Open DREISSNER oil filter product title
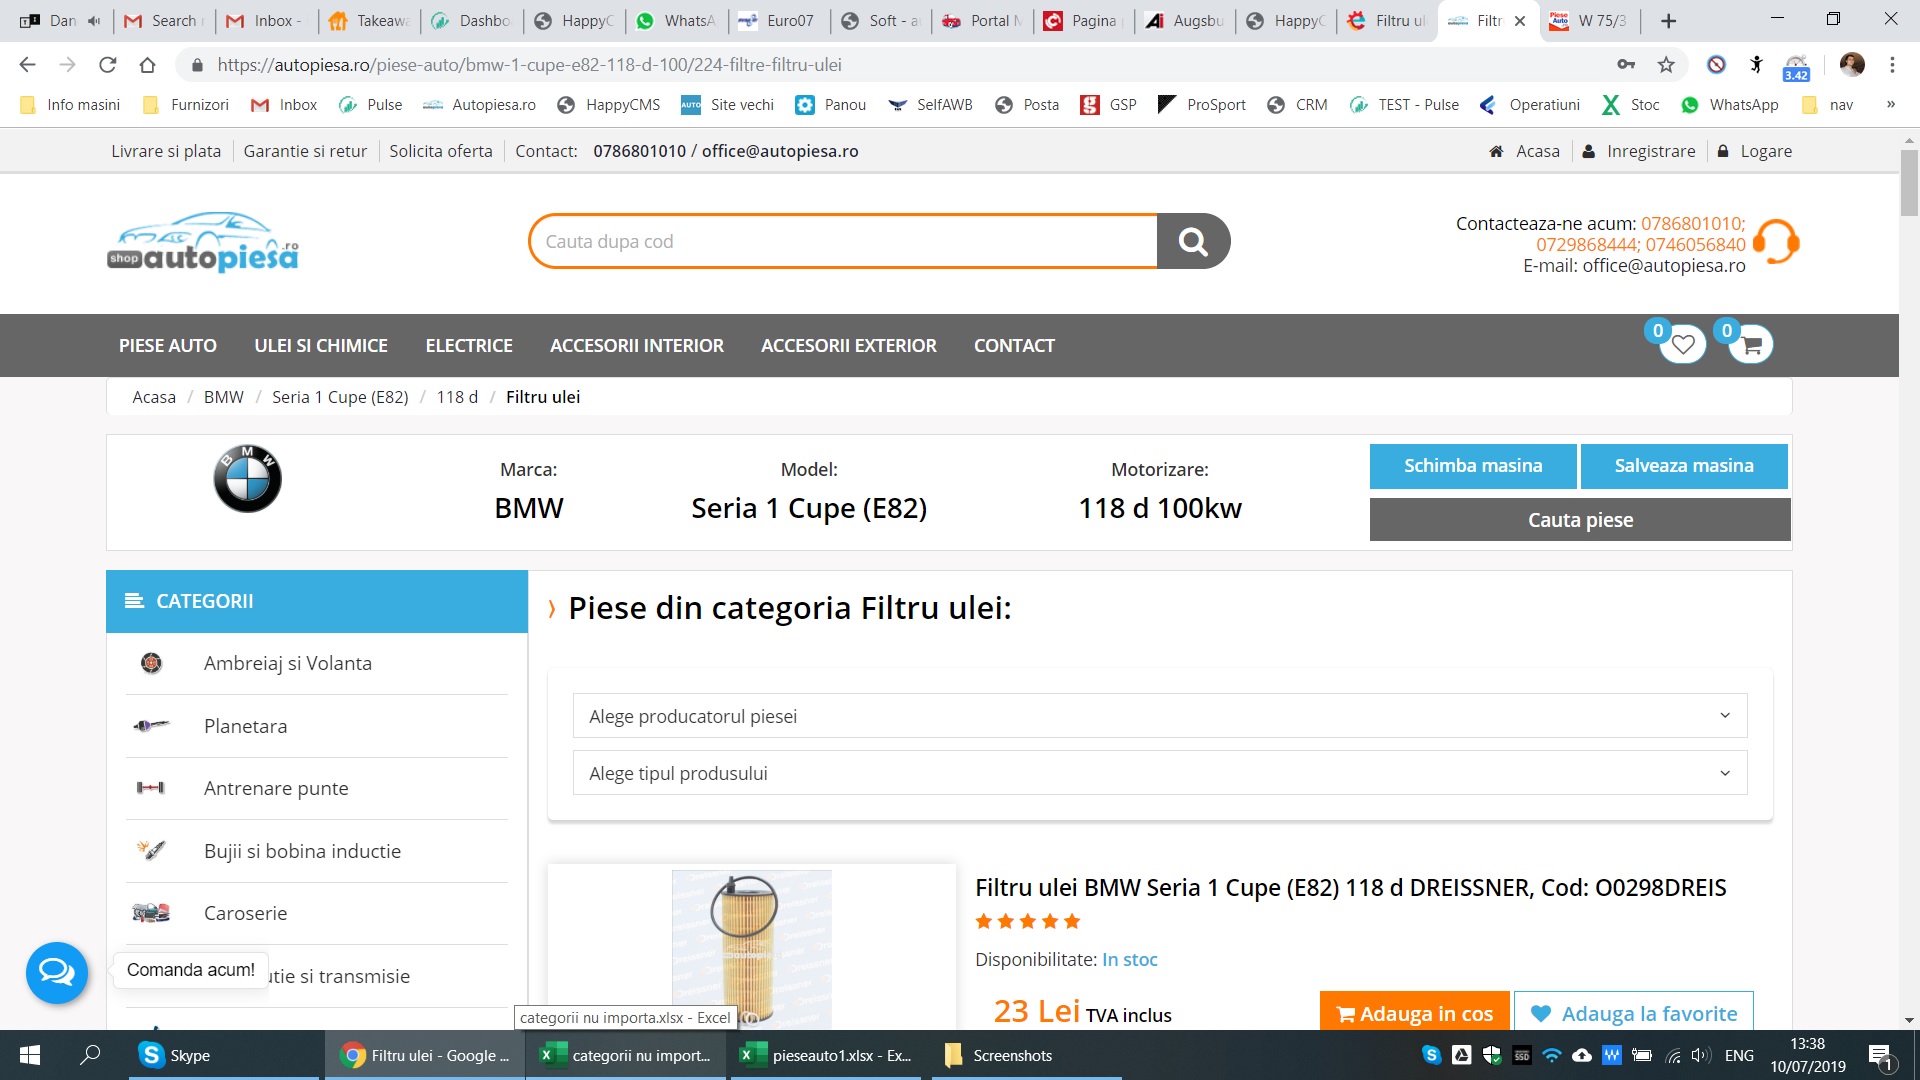The image size is (1920, 1080). (1351, 888)
